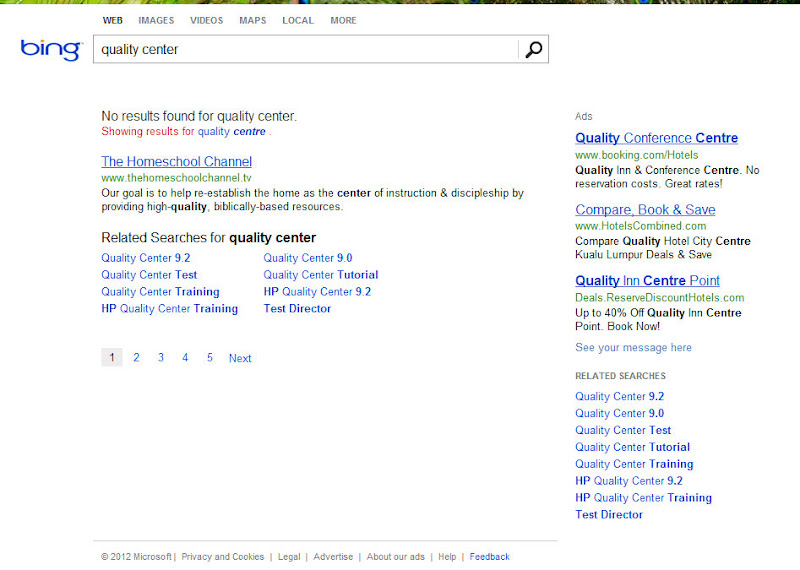The height and width of the screenshot is (570, 800).
Task: Open the MORE menu
Action: coord(343,20)
